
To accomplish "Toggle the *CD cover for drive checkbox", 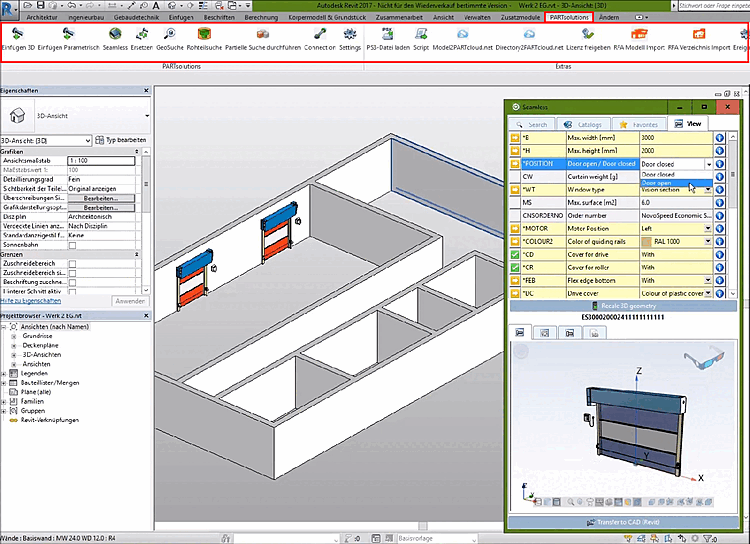I will 515,255.
